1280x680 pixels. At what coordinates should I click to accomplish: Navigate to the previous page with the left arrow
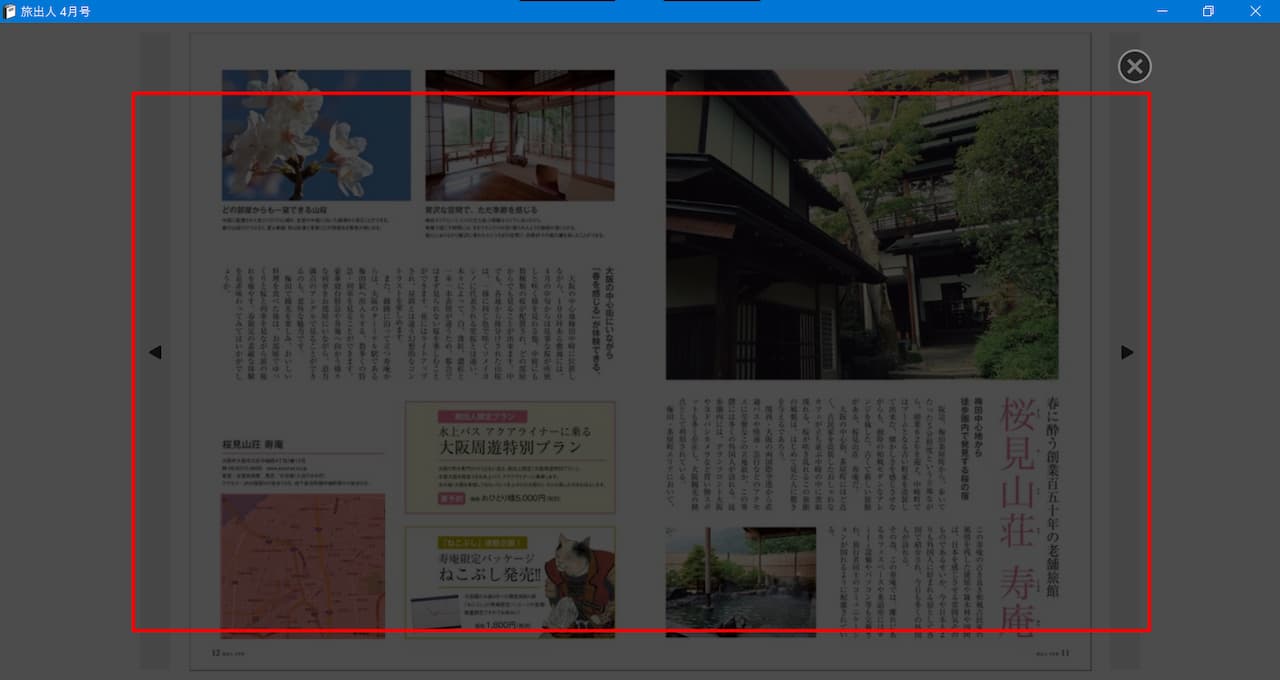[155, 352]
